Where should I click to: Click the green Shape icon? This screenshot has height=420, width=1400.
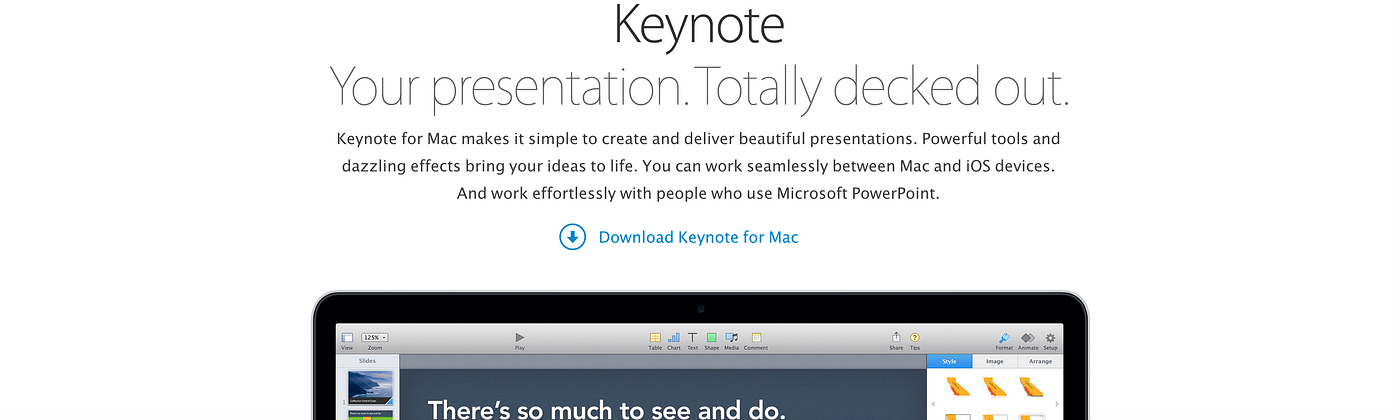(x=711, y=338)
